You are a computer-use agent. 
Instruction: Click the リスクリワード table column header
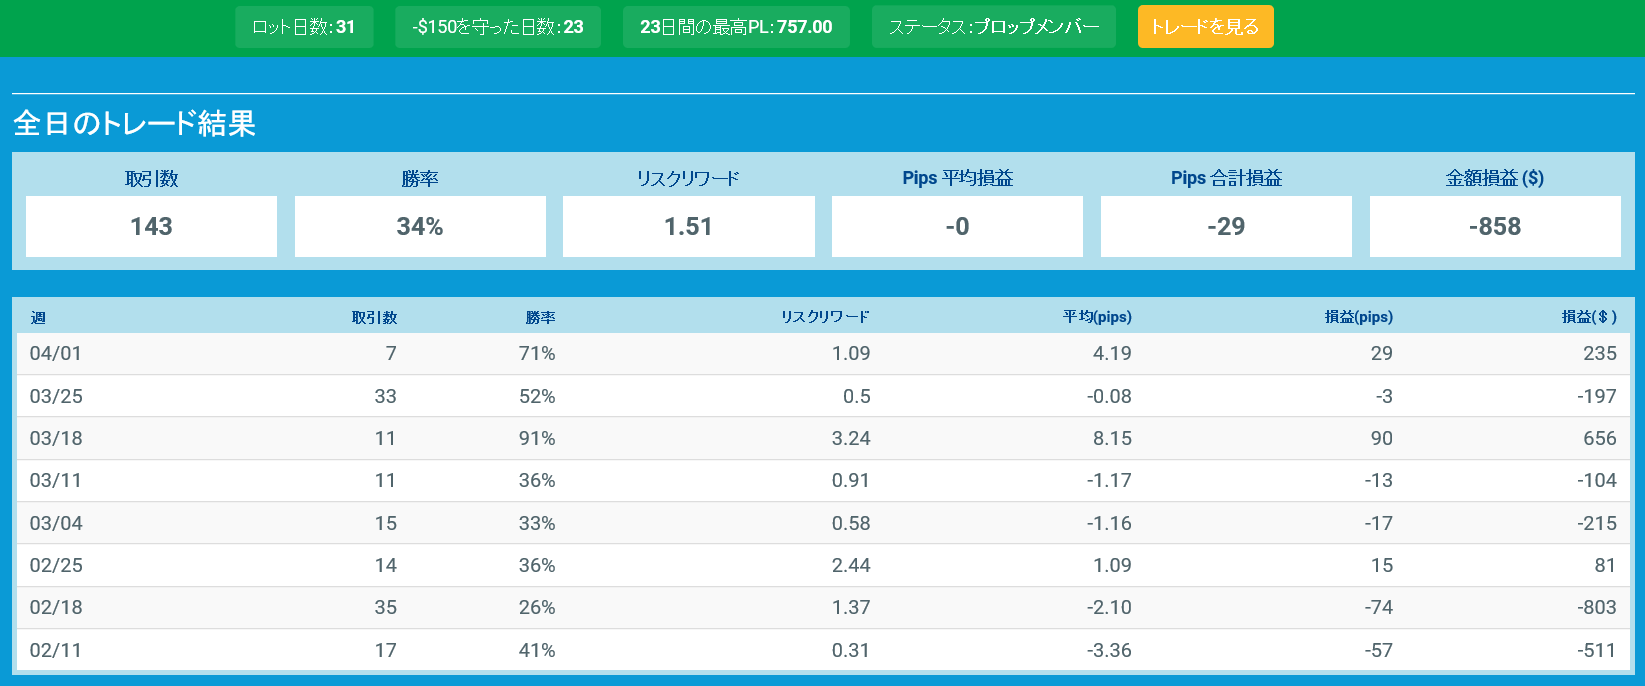(x=825, y=317)
